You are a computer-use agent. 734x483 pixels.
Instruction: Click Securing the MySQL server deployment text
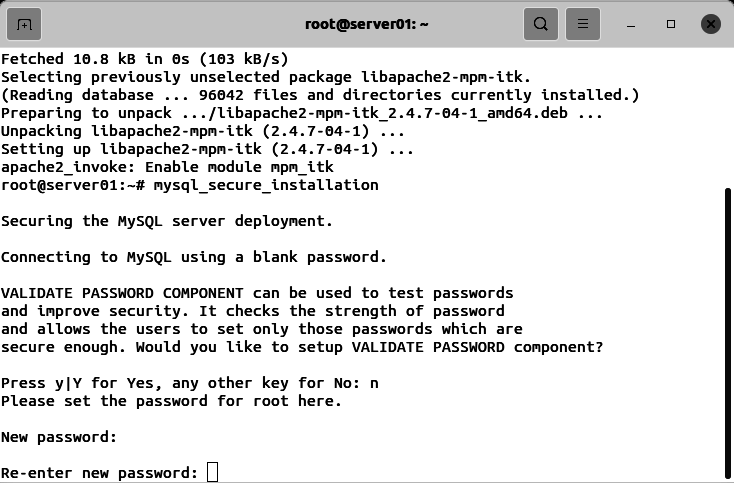point(167,221)
